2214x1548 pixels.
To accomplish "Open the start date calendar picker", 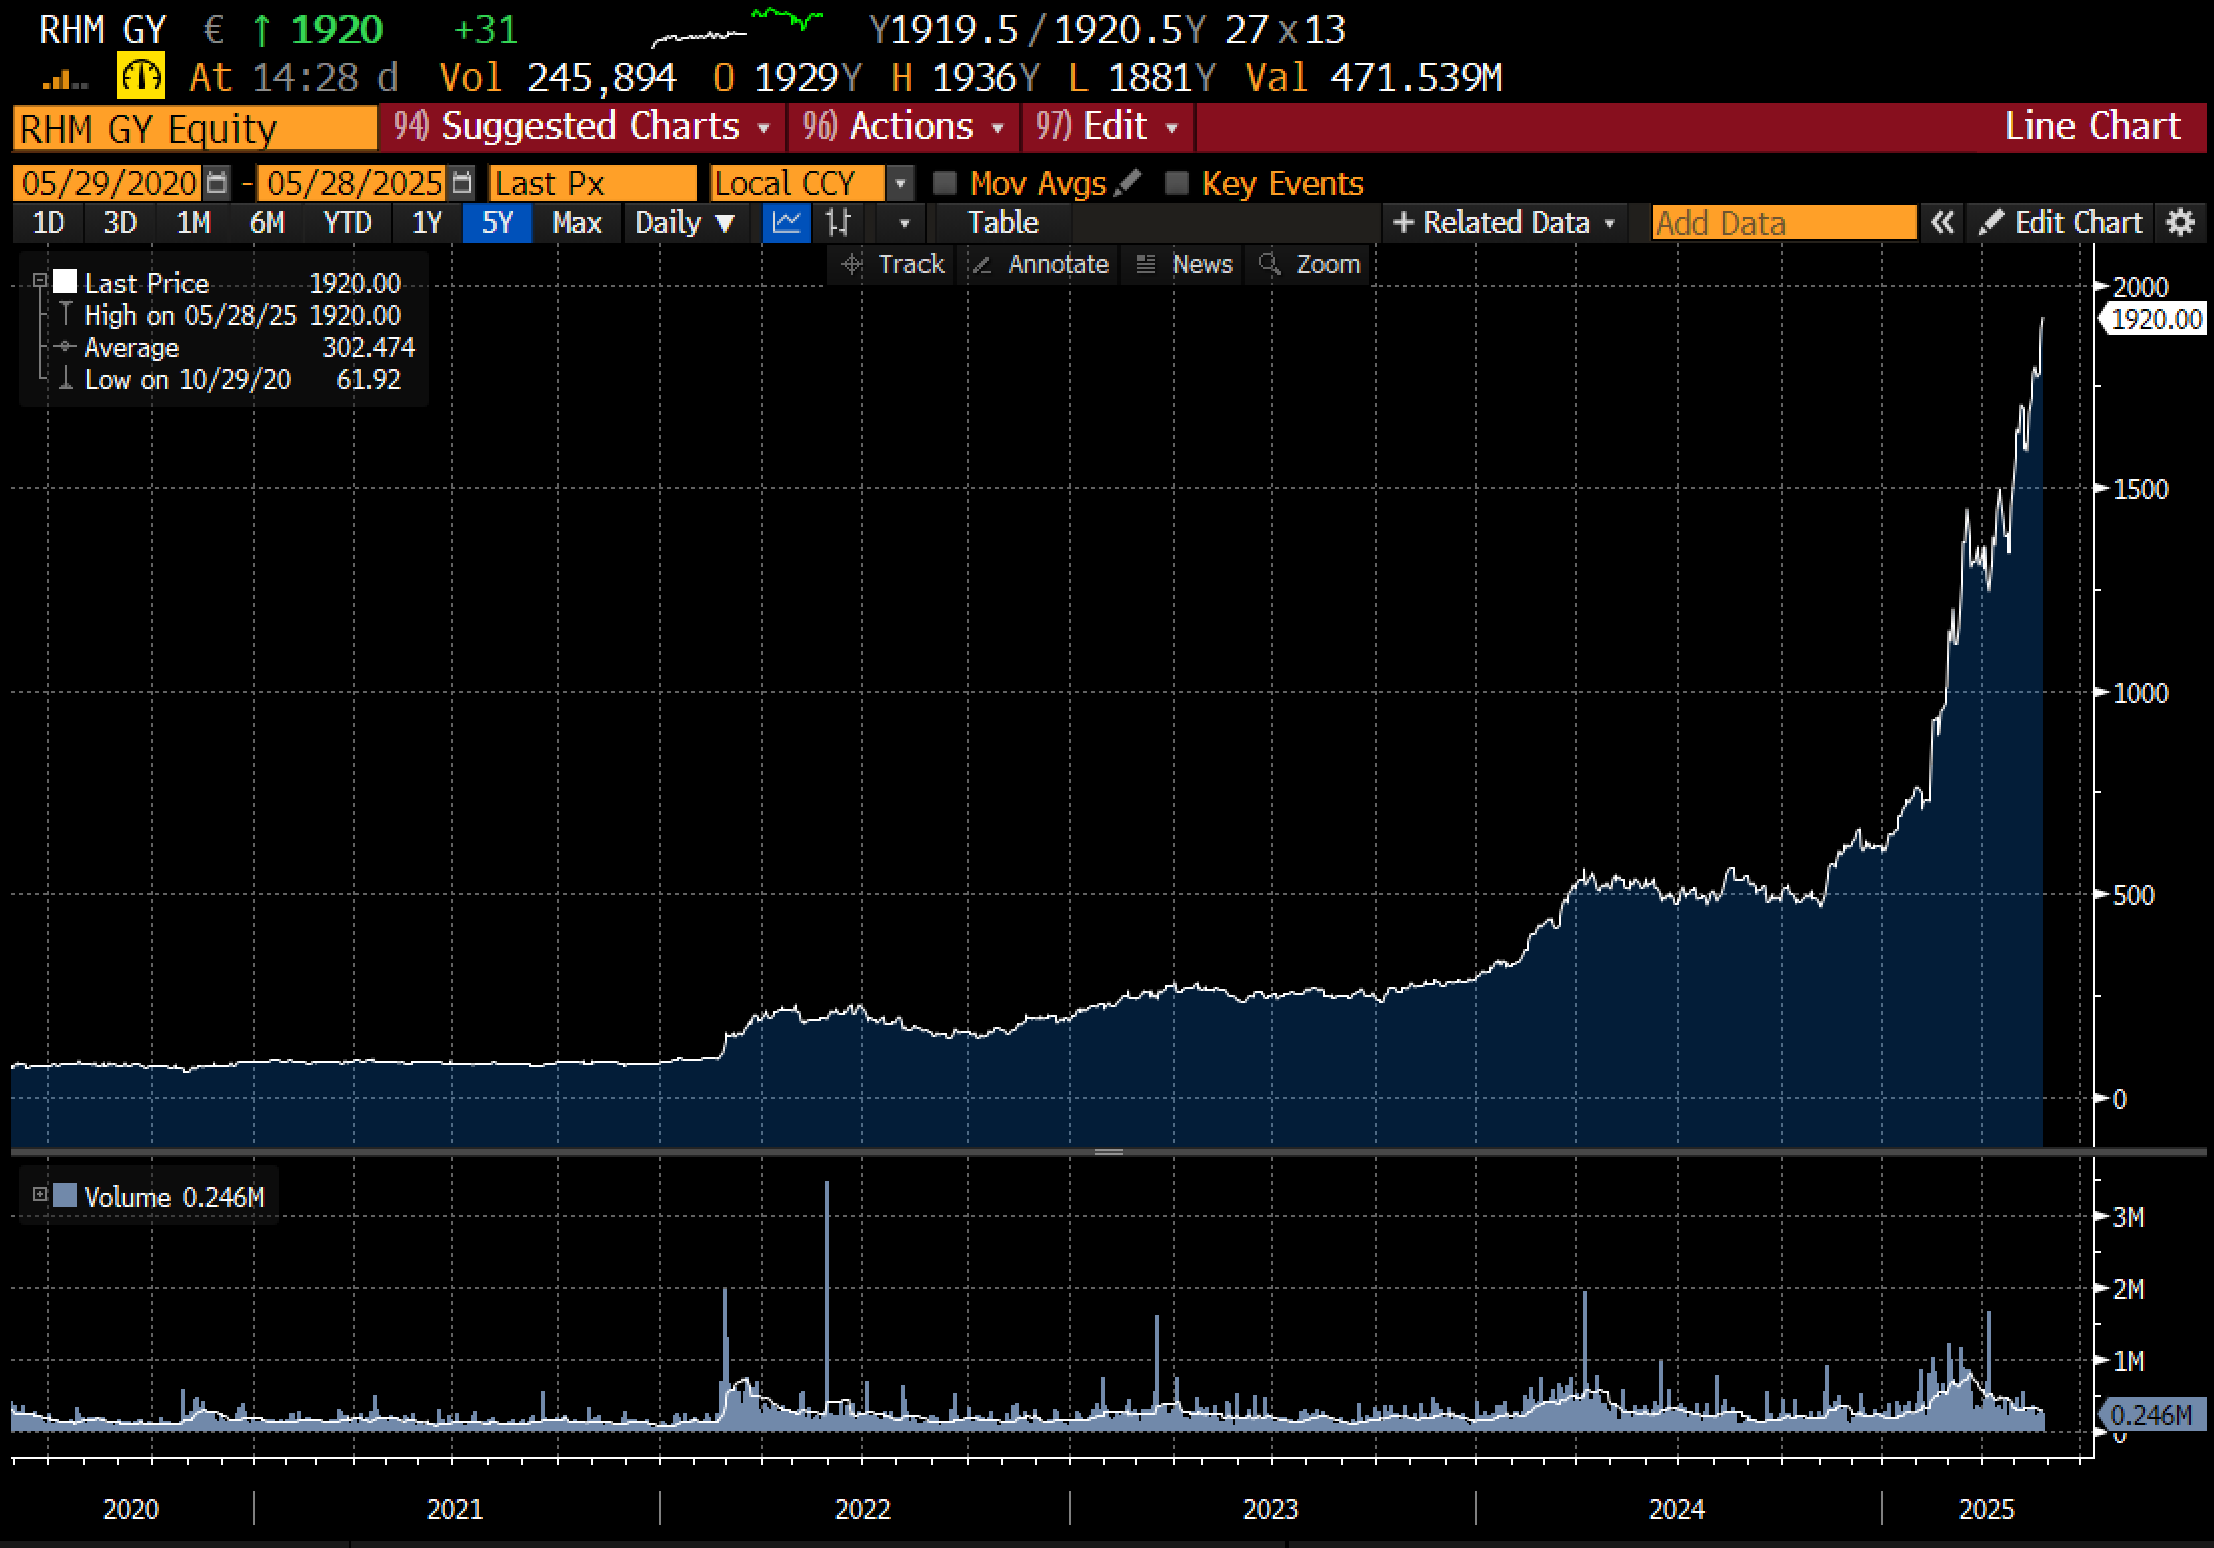I will click(217, 183).
